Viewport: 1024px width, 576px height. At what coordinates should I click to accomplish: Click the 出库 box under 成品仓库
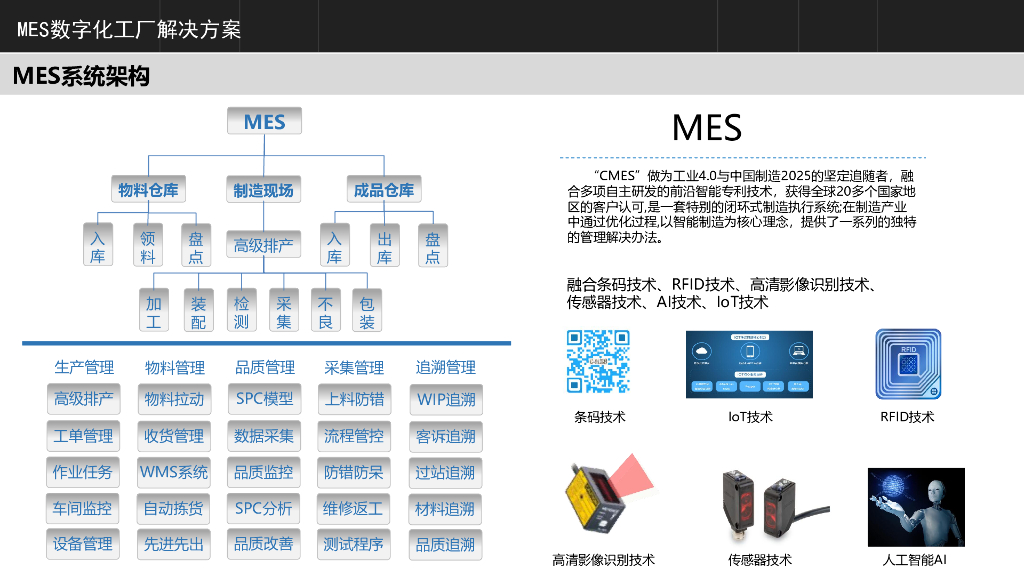pyautogui.click(x=384, y=246)
